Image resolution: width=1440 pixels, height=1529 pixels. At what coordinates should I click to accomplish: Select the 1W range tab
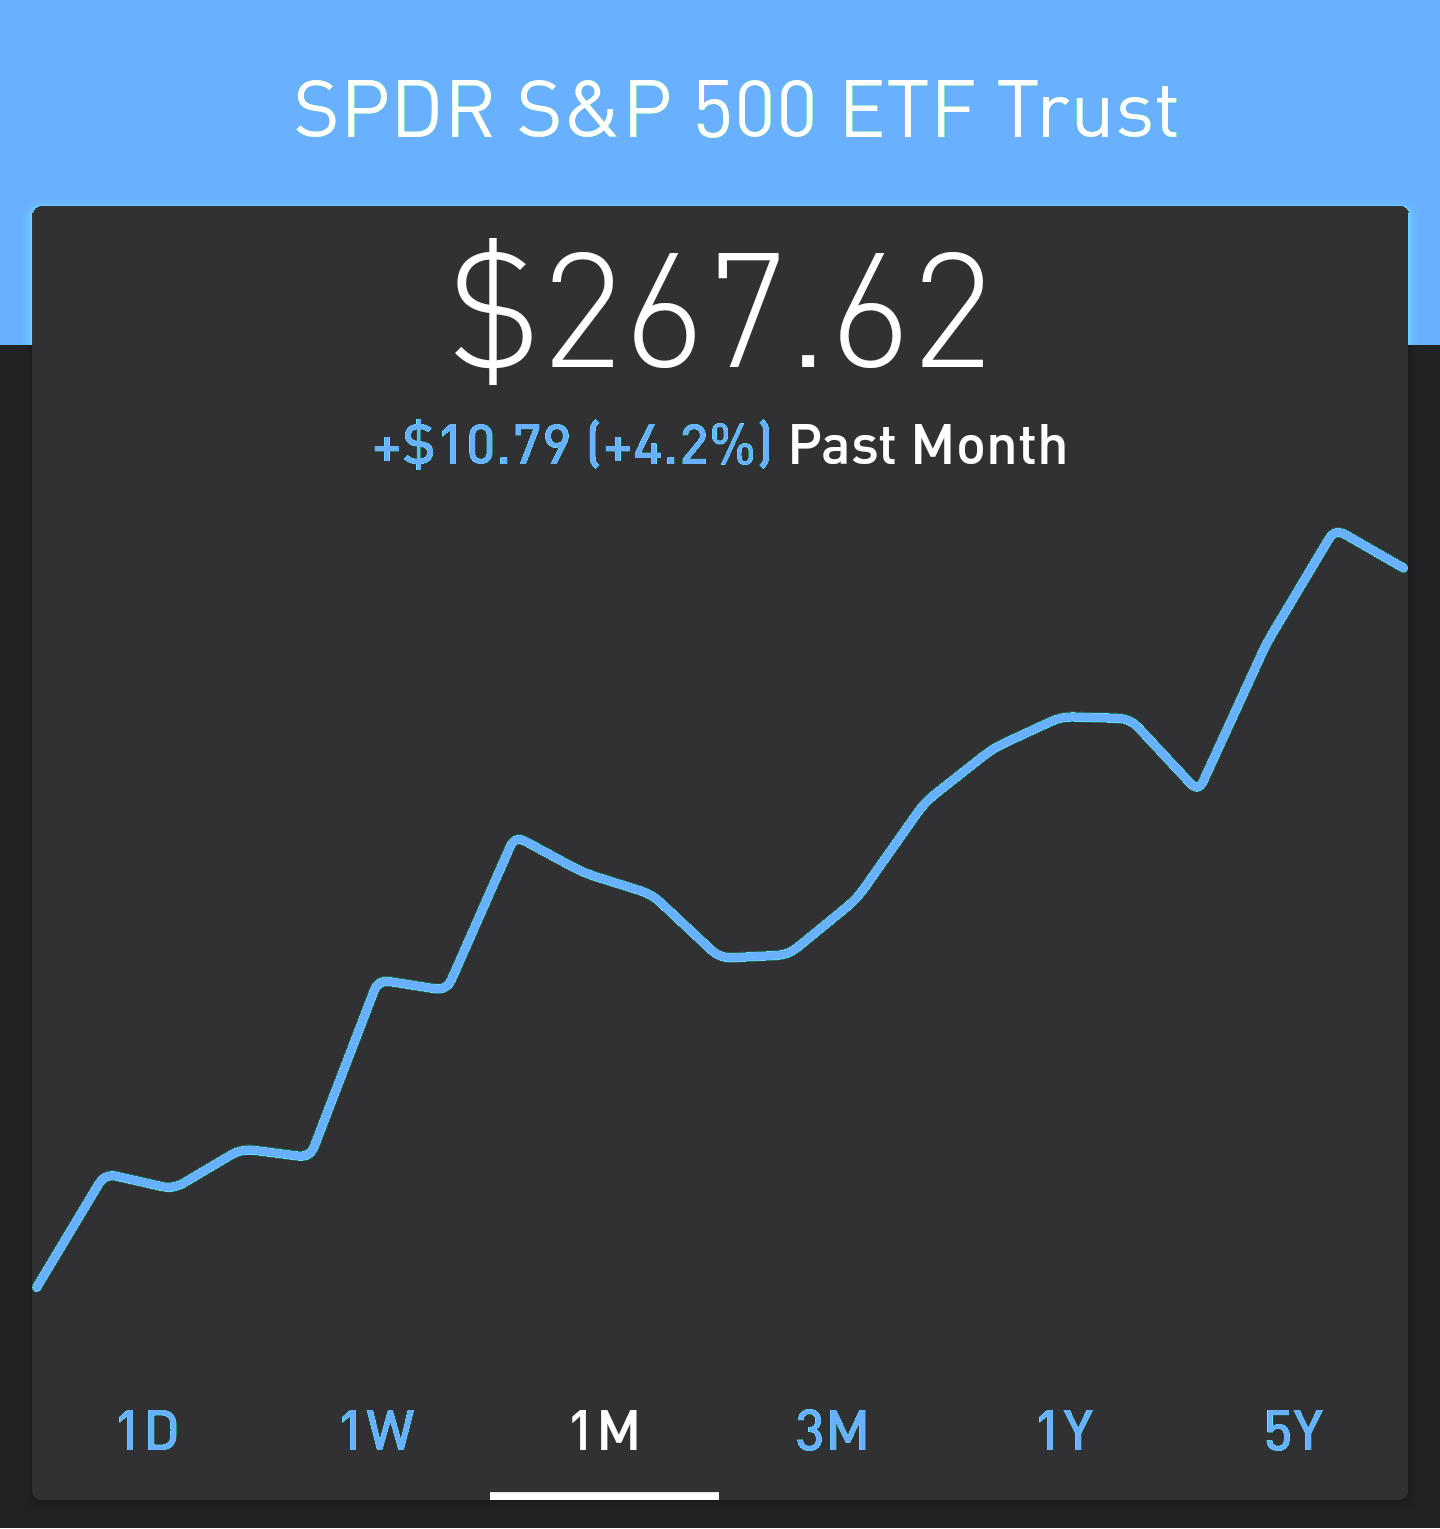pyautogui.click(x=376, y=1430)
